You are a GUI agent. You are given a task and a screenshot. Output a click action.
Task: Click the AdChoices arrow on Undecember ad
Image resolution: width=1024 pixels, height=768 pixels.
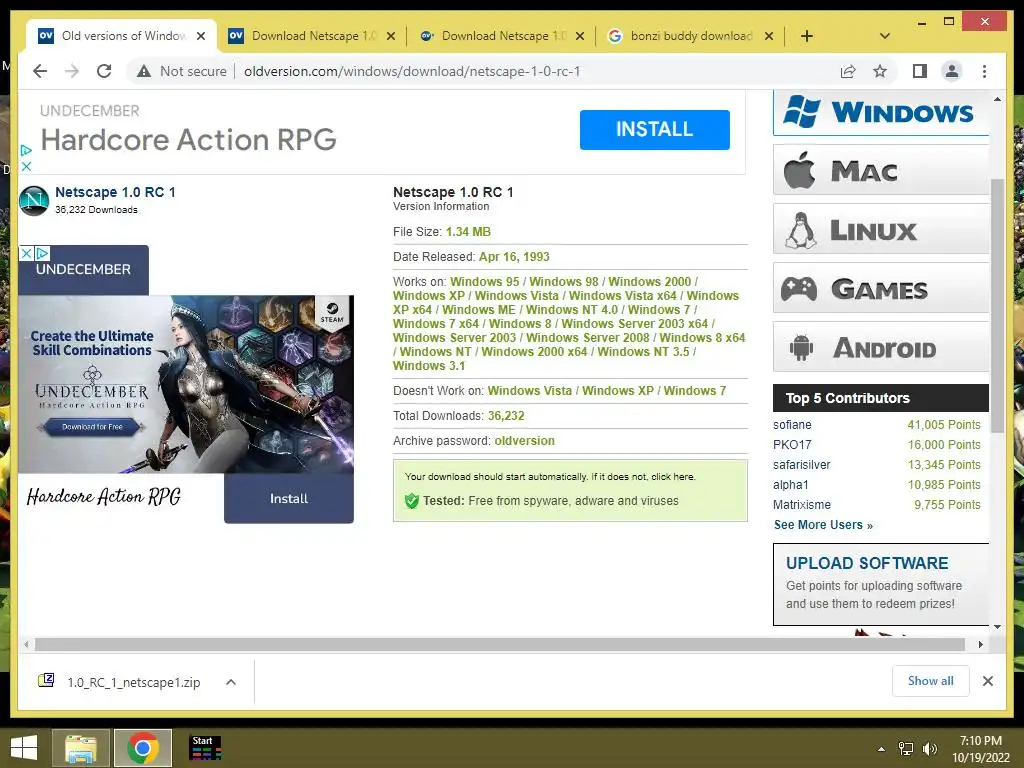coord(42,253)
